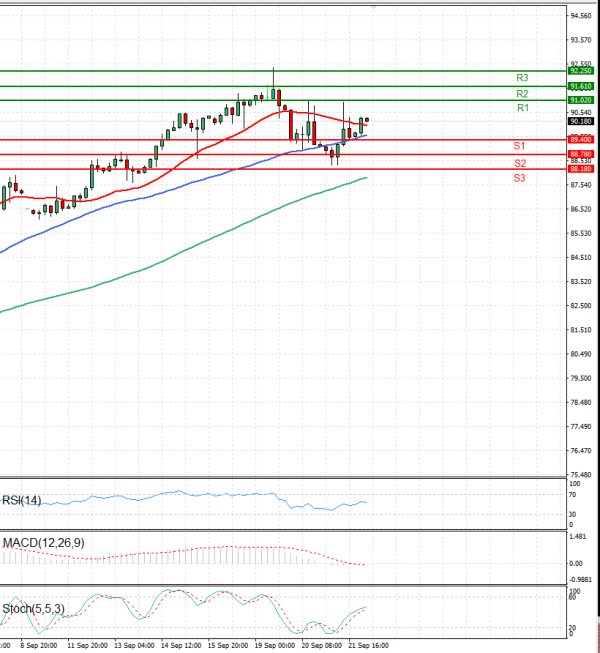The image size is (600, 653).
Task: Click the R2 resistance label
Action: coord(522,94)
